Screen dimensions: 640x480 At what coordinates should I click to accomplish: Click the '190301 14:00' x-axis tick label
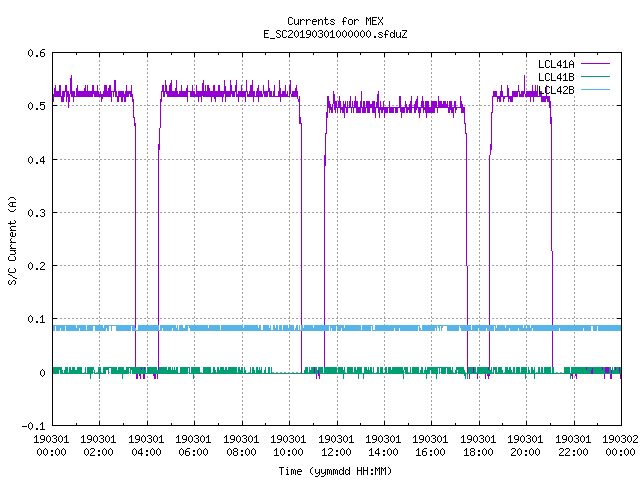tap(383, 446)
